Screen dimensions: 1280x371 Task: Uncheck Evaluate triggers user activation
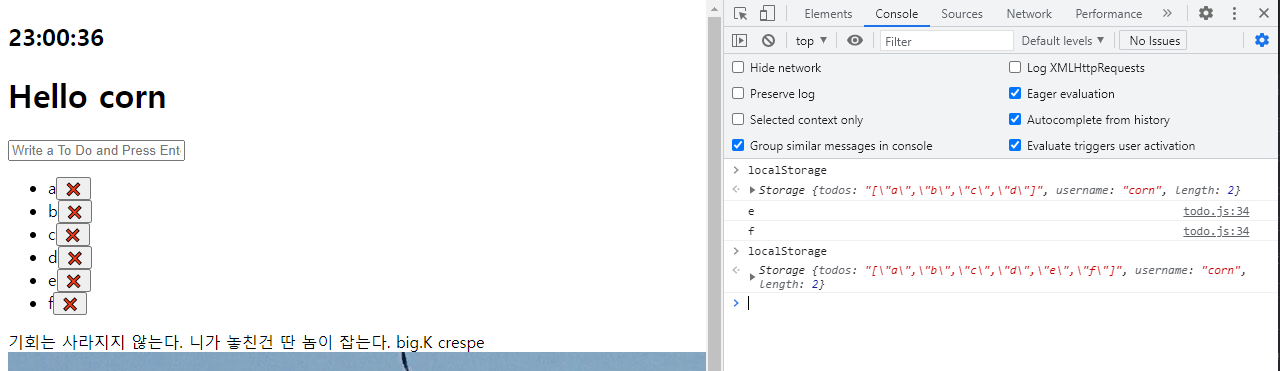1015,145
